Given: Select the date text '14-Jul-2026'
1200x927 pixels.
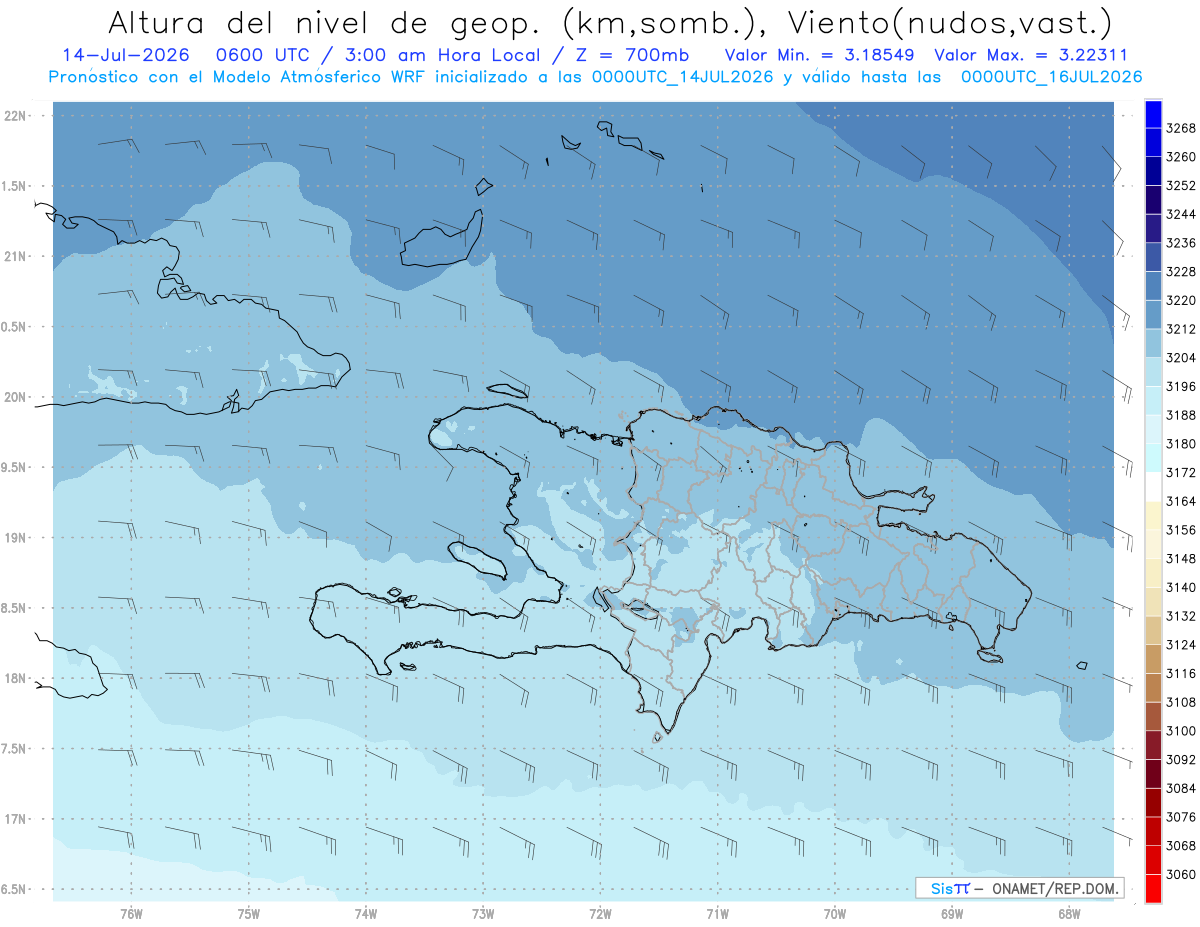Looking at the screenshot, I should (125, 55).
